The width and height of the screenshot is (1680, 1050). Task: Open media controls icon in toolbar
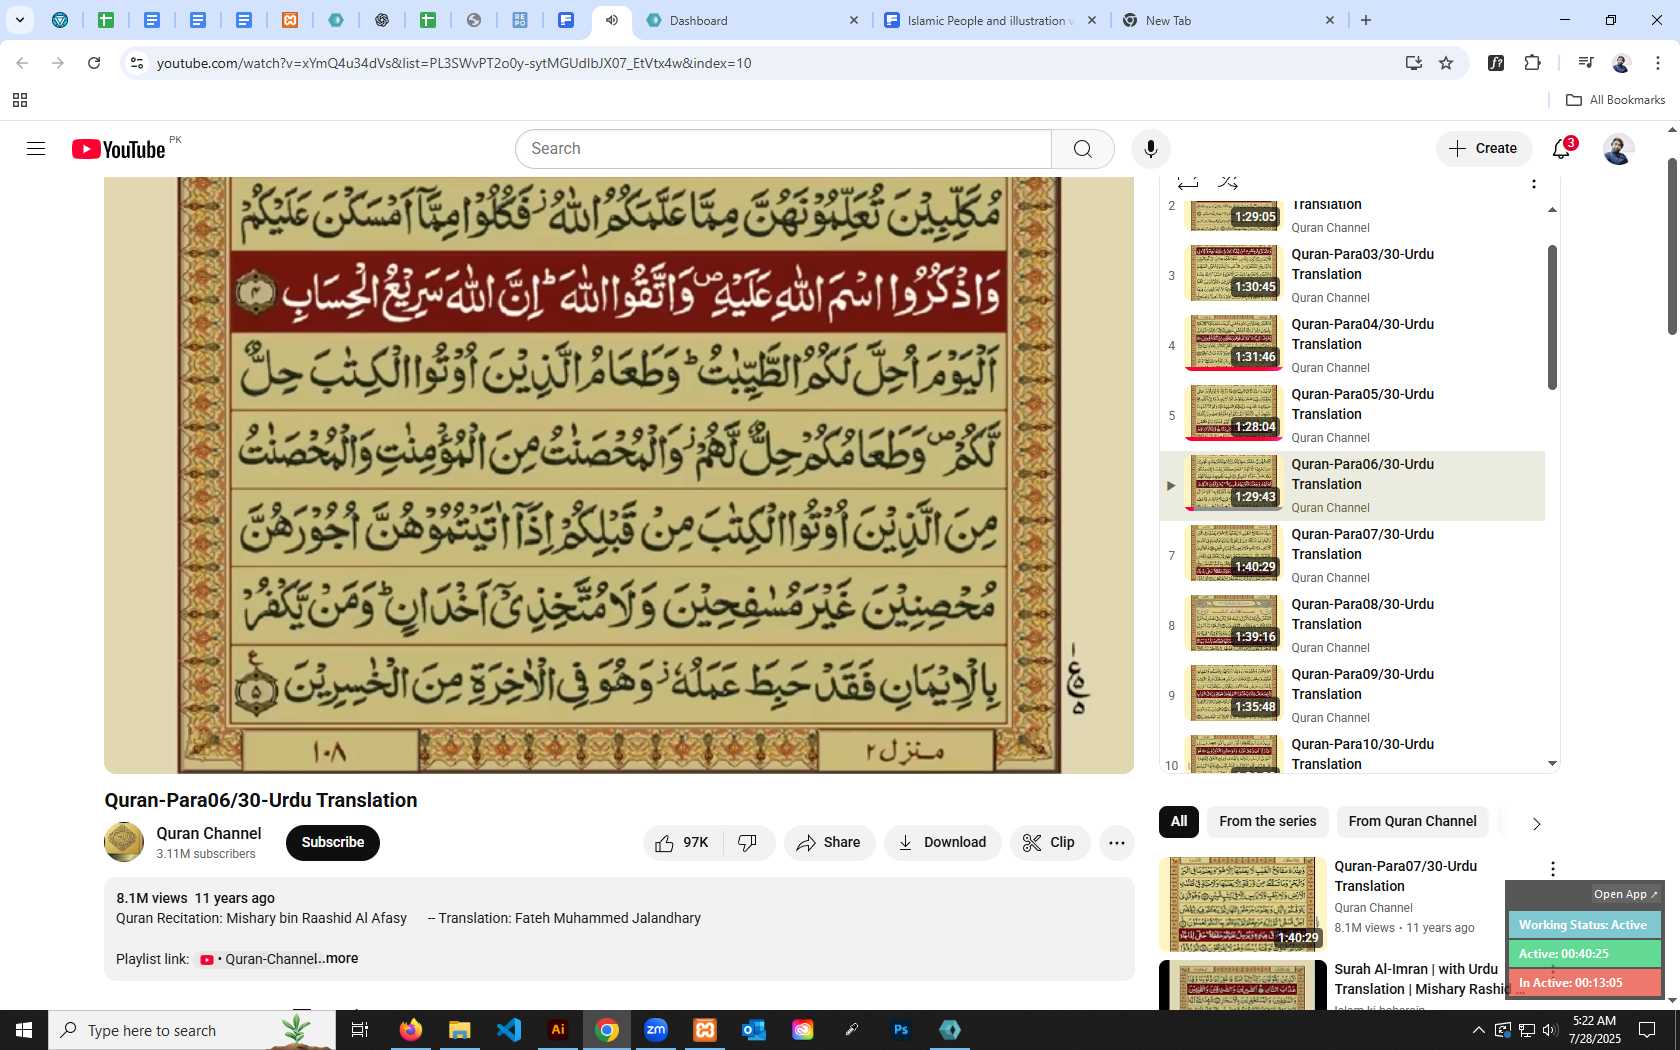tap(1585, 63)
